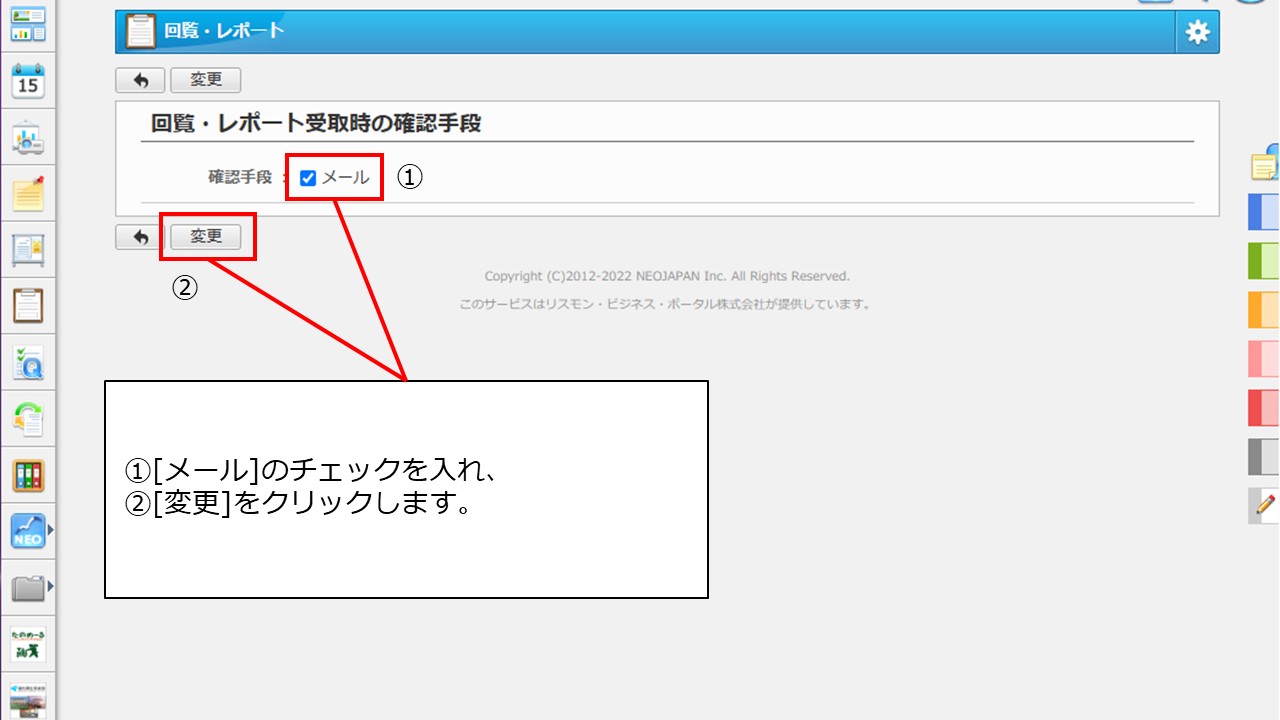
Task: Open the bulletin board icon in sidebar
Action: [28, 248]
